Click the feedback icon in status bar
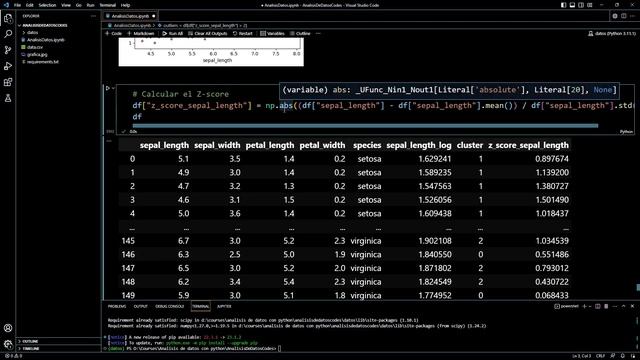The height and width of the screenshot is (360, 640). tap(613, 356)
